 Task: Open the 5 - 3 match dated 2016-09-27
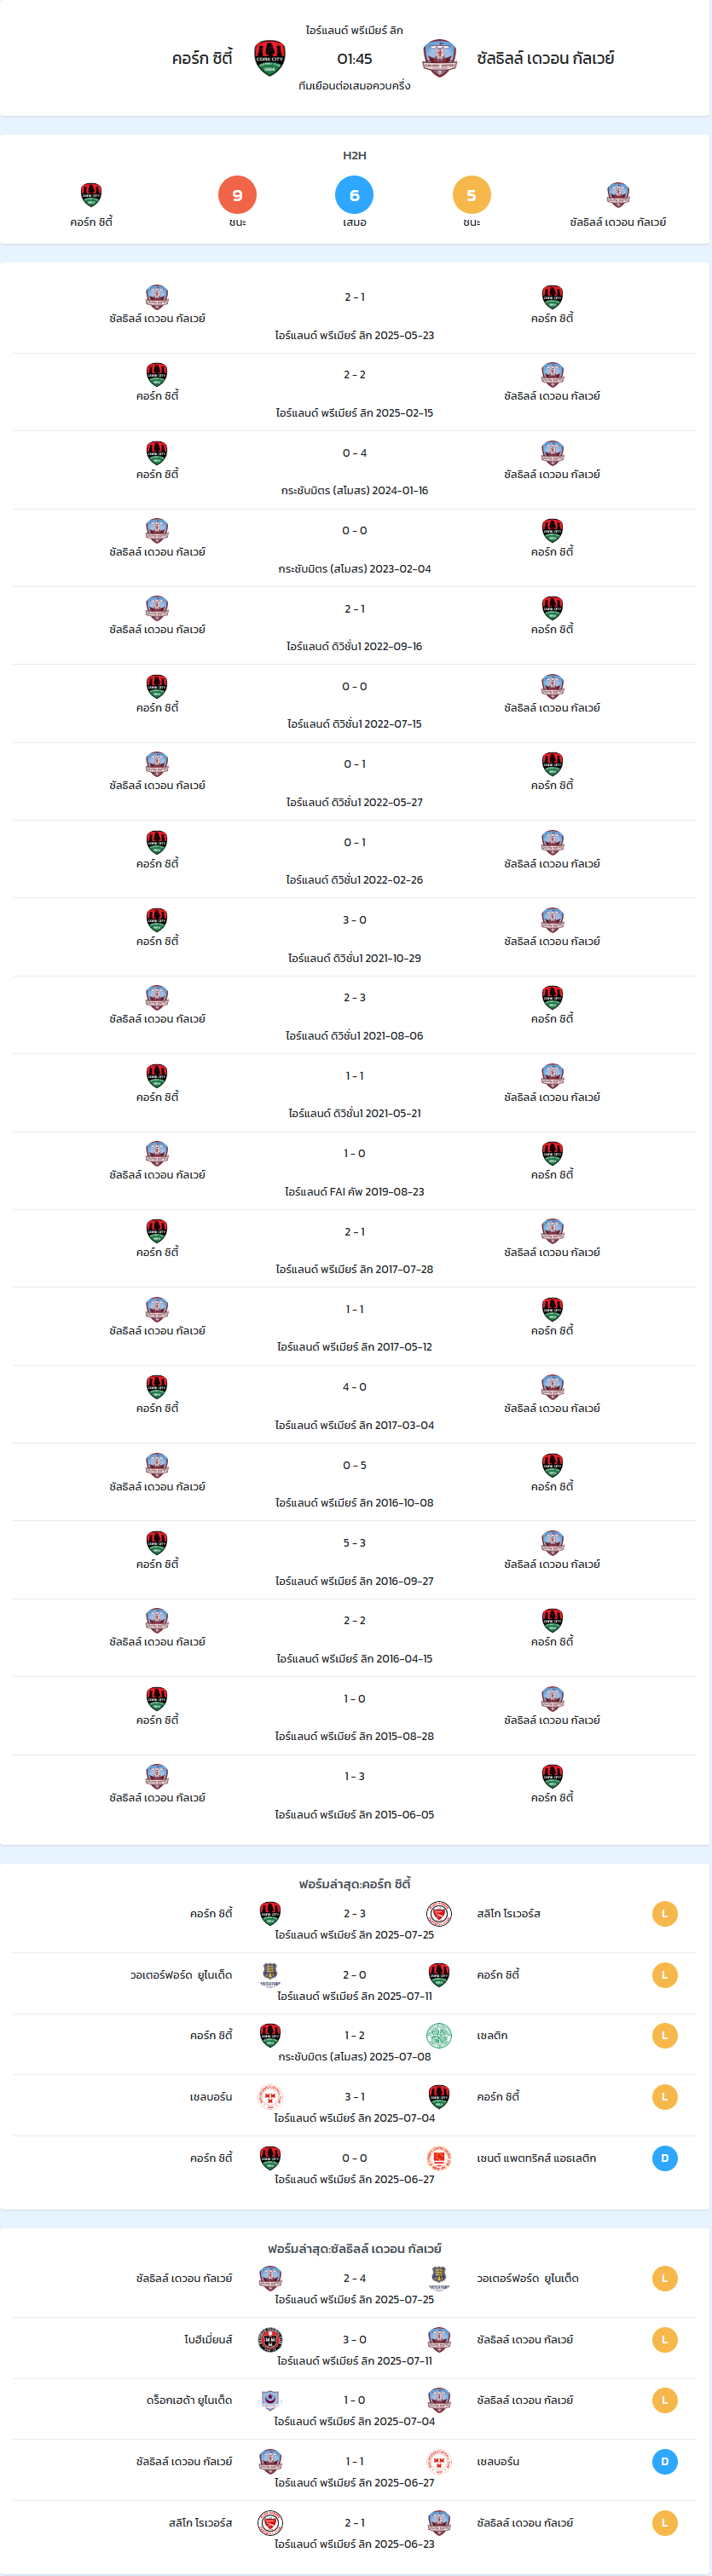pos(355,1561)
